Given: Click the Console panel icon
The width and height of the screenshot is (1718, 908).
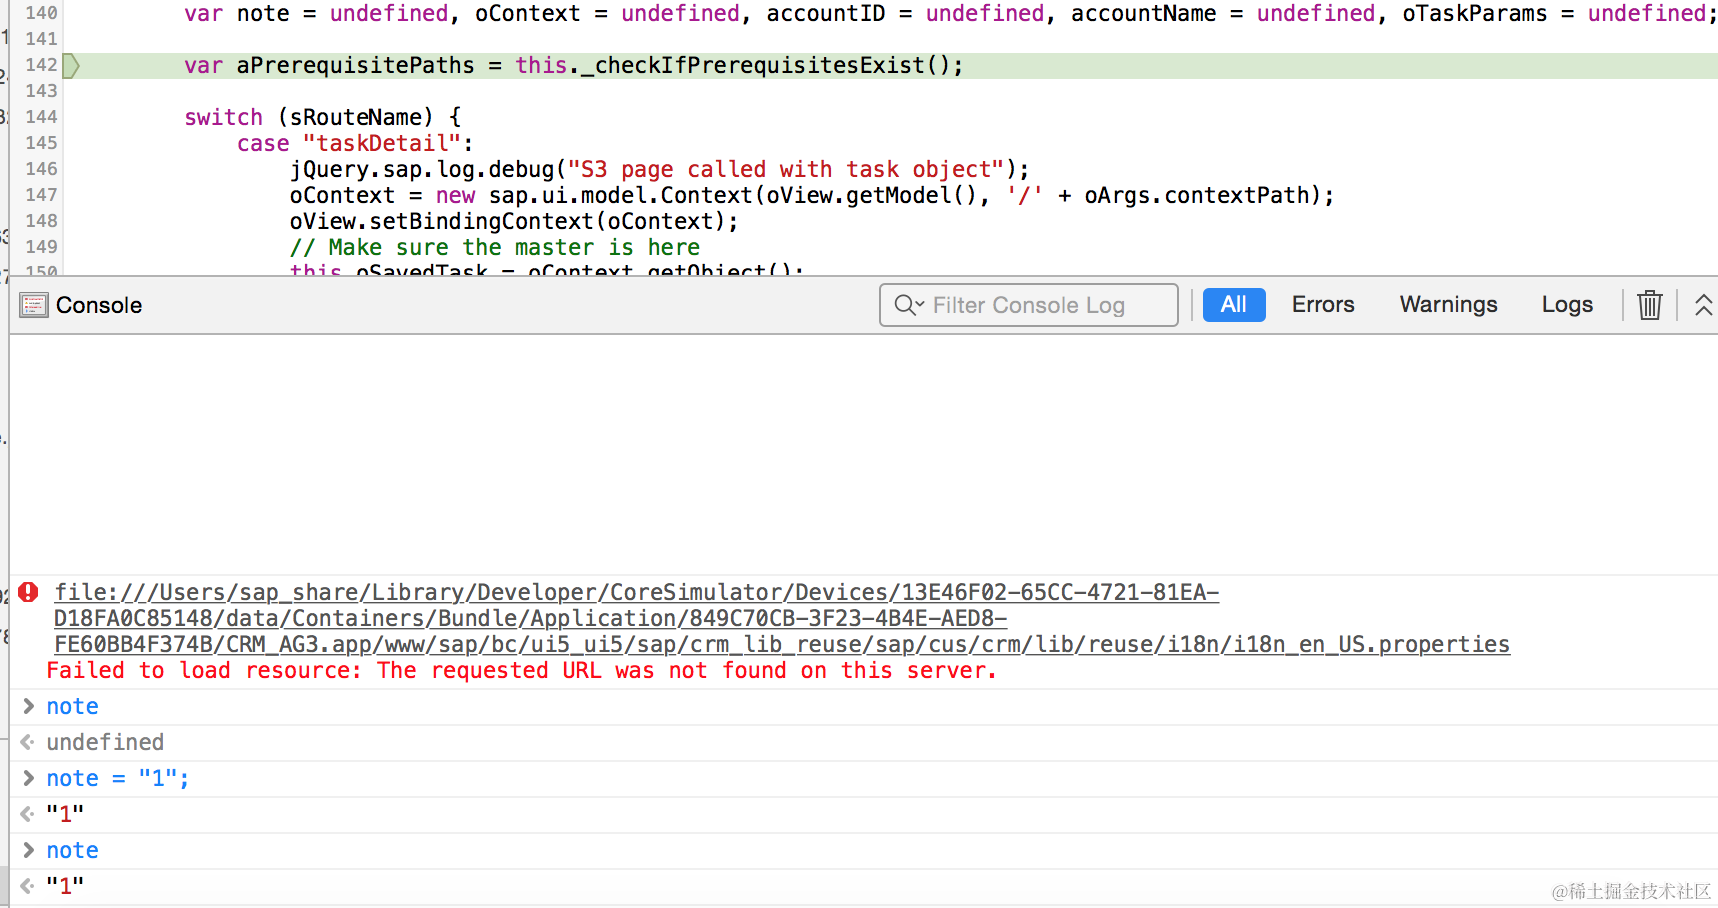Looking at the screenshot, I should (34, 305).
